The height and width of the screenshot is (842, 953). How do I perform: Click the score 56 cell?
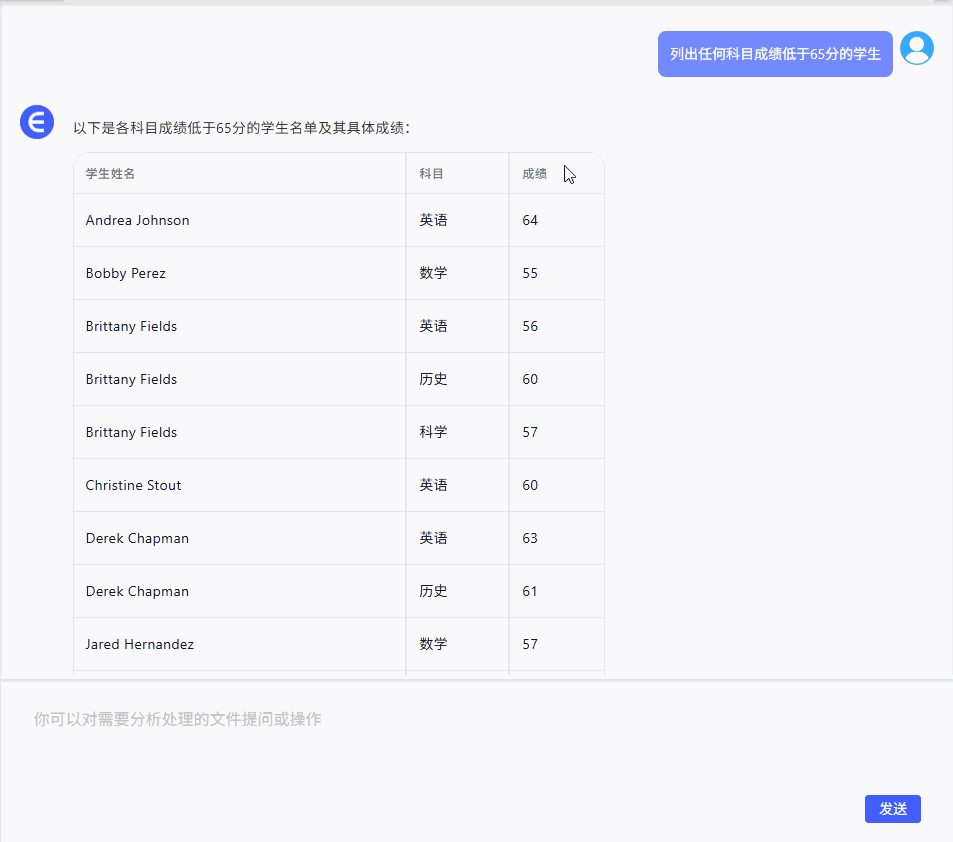coord(530,326)
